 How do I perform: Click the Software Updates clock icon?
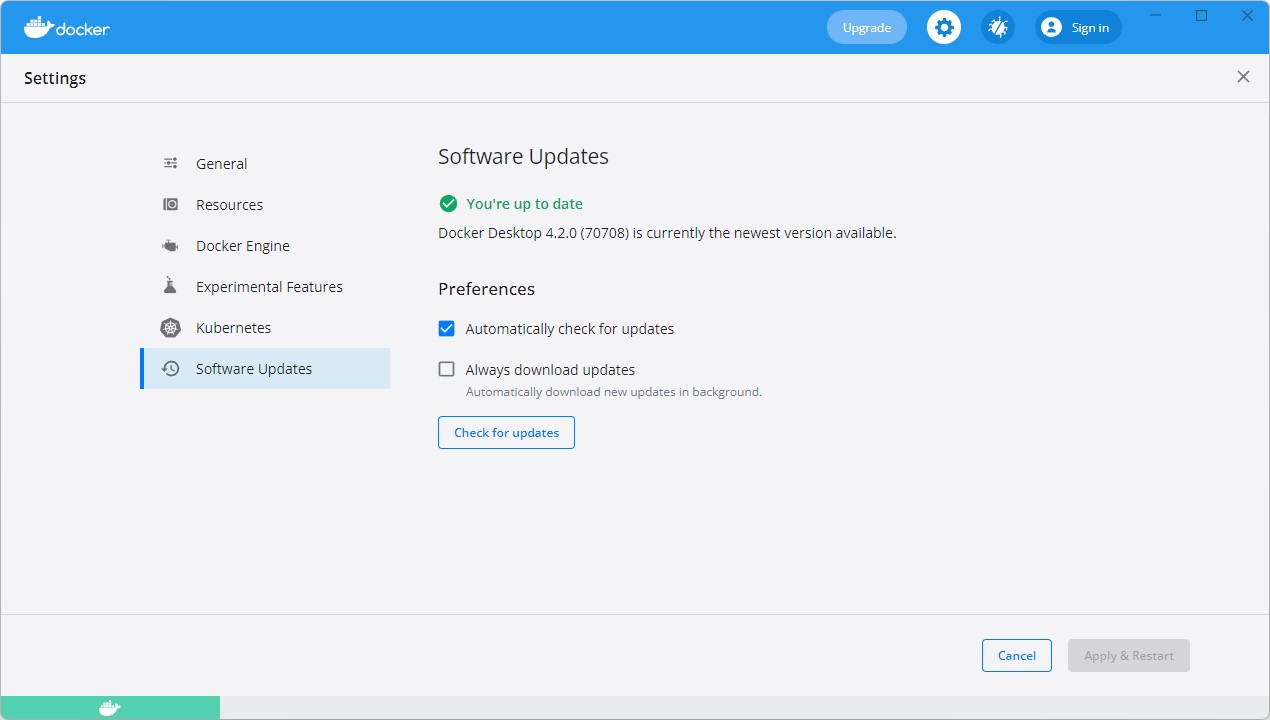169,368
